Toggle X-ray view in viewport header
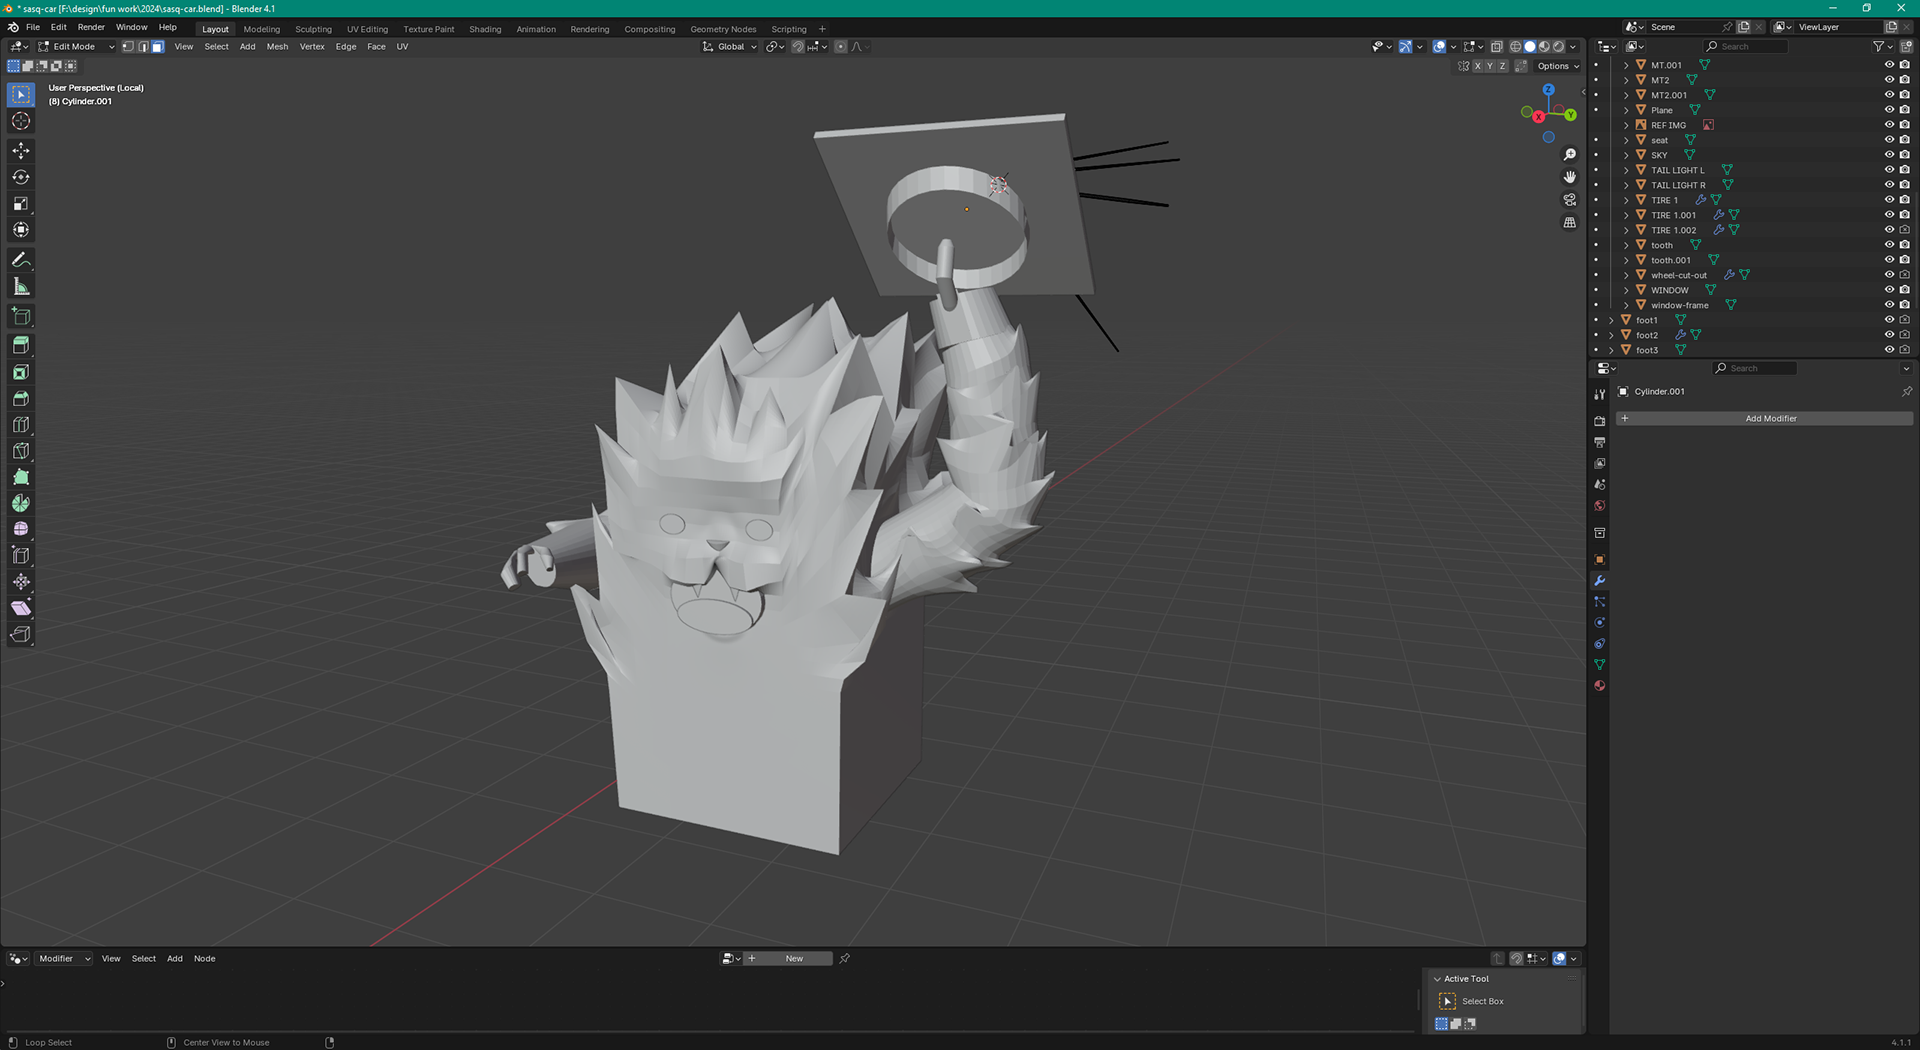The height and width of the screenshot is (1050, 1920). pos(1496,47)
